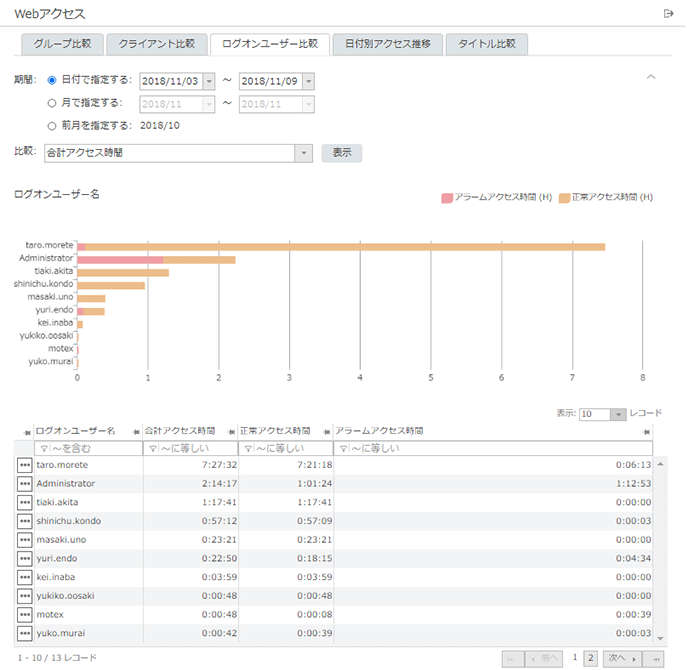Viewport: 687px width, 670px height.
Task: Expand the 合計アクセス時間 comparison dropdown
Action: pyautogui.click(x=304, y=153)
